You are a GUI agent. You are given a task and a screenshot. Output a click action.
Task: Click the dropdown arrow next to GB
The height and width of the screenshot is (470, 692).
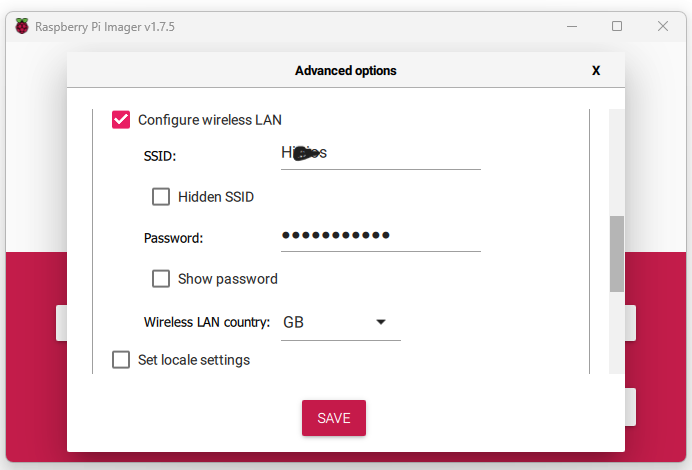coord(380,322)
